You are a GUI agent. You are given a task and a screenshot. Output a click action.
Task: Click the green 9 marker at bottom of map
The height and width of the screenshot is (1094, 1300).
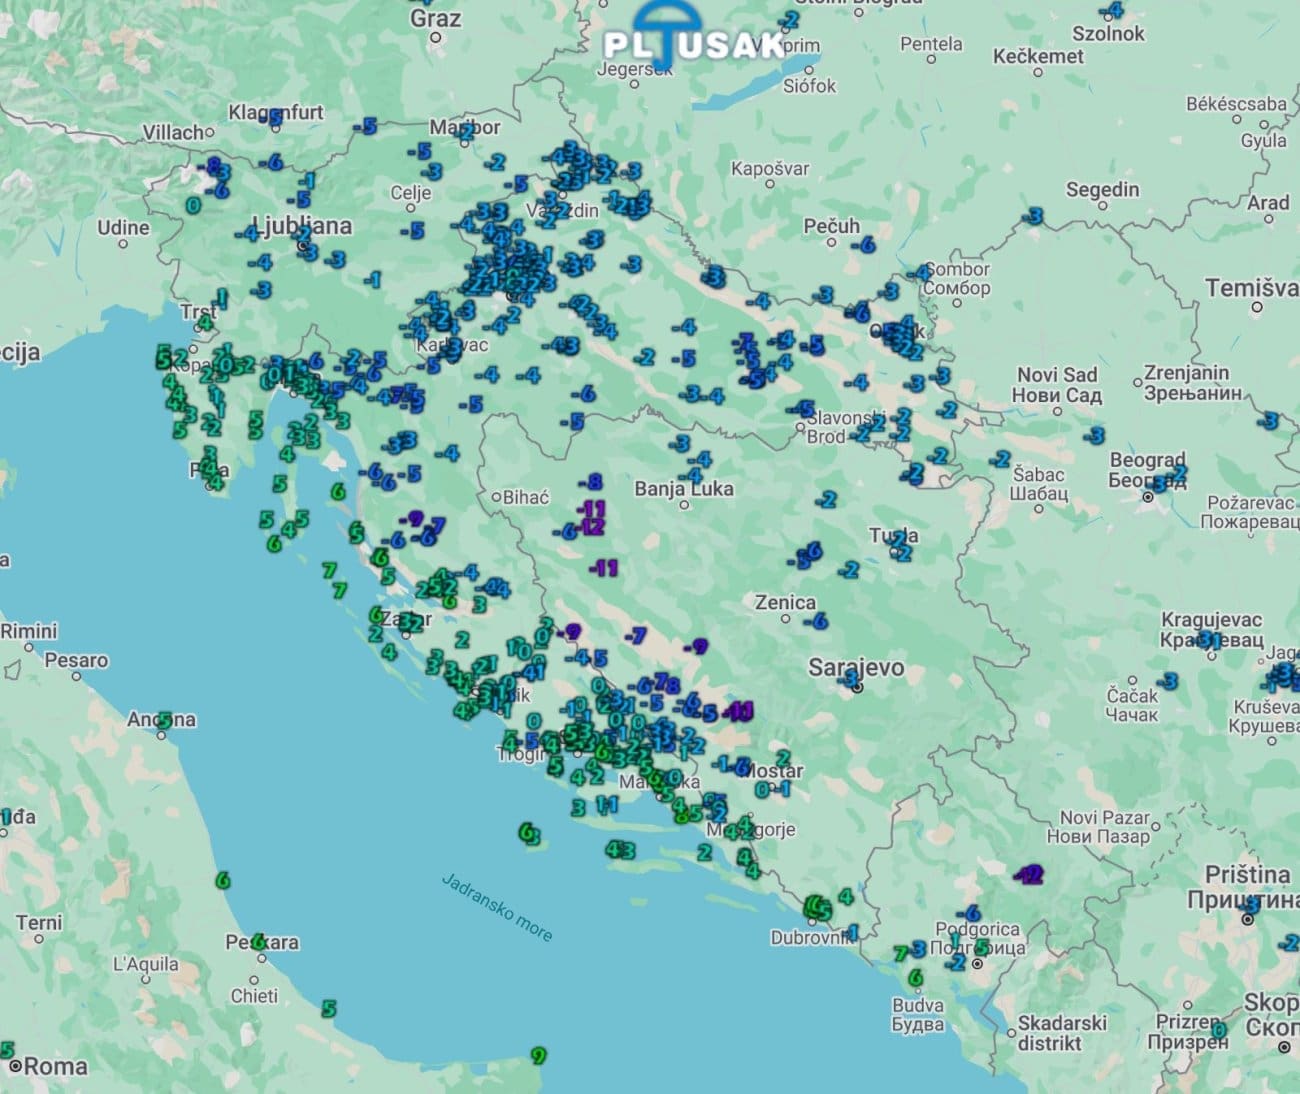(x=538, y=1055)
